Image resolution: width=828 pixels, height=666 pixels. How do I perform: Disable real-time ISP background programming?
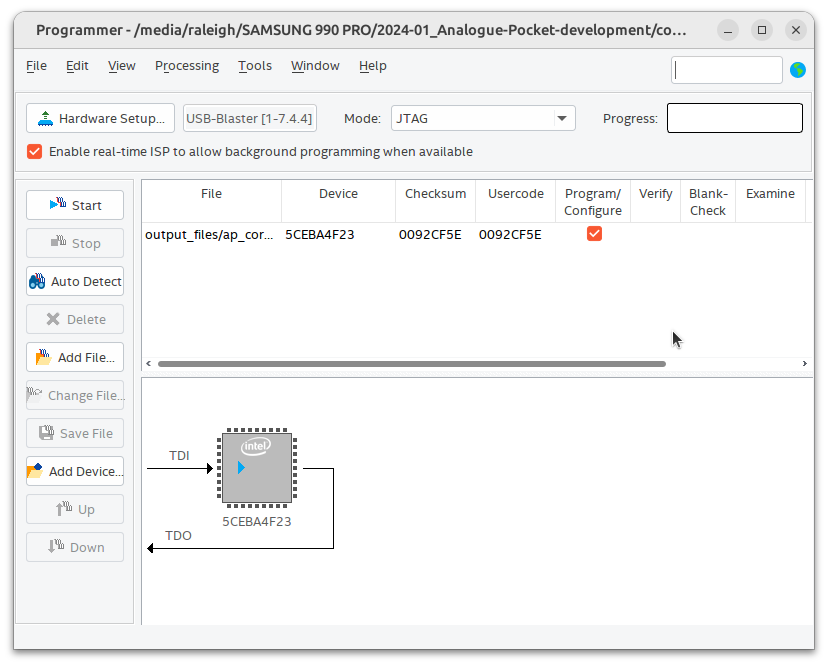pyautogui.click(x=34, y=151)
